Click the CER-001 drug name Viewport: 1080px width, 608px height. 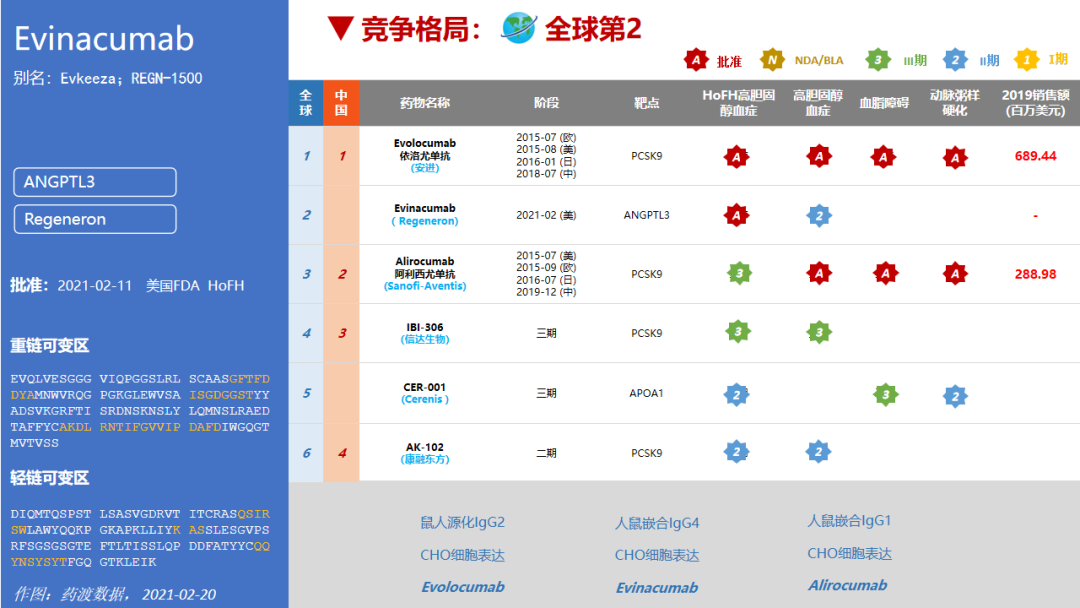coord(425,387)
